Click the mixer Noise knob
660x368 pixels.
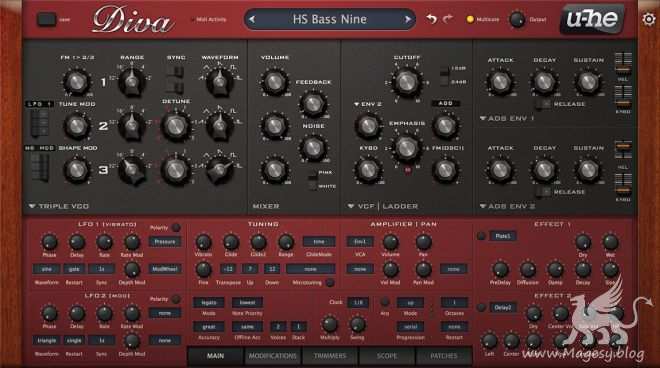pyautogui.click(x=313, y=147)
